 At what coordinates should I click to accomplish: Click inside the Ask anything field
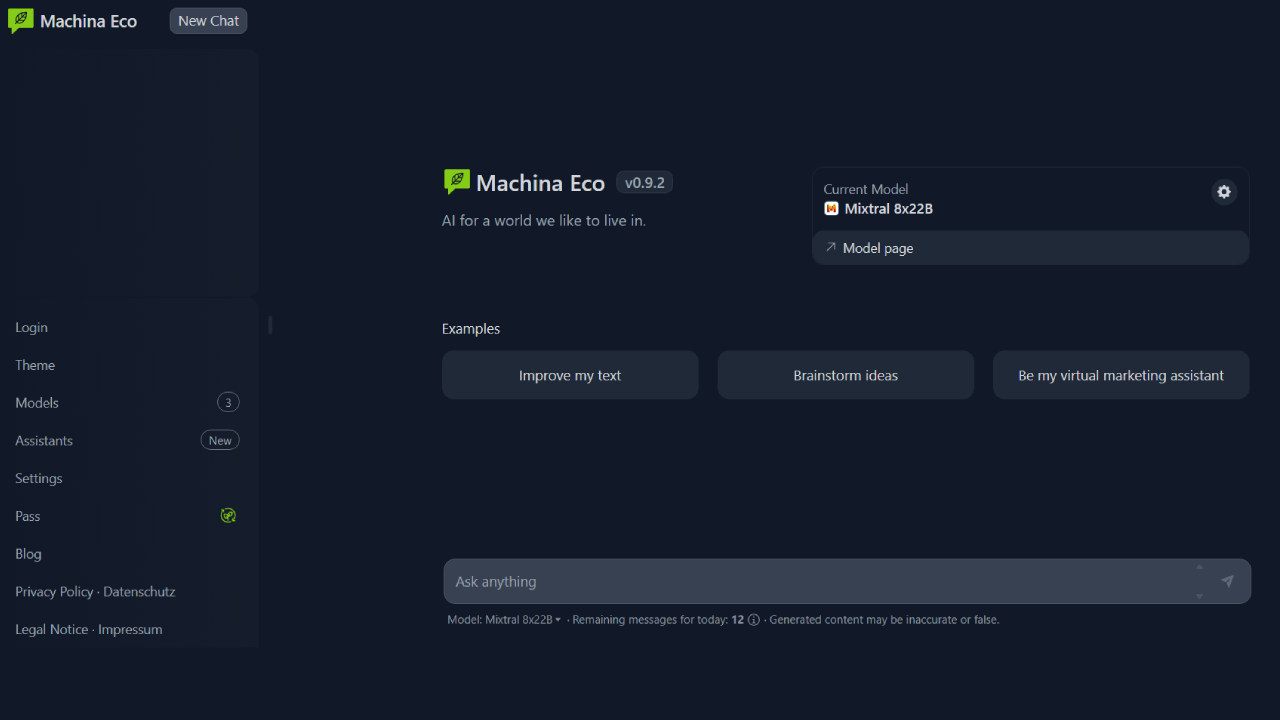coord(800,581)
